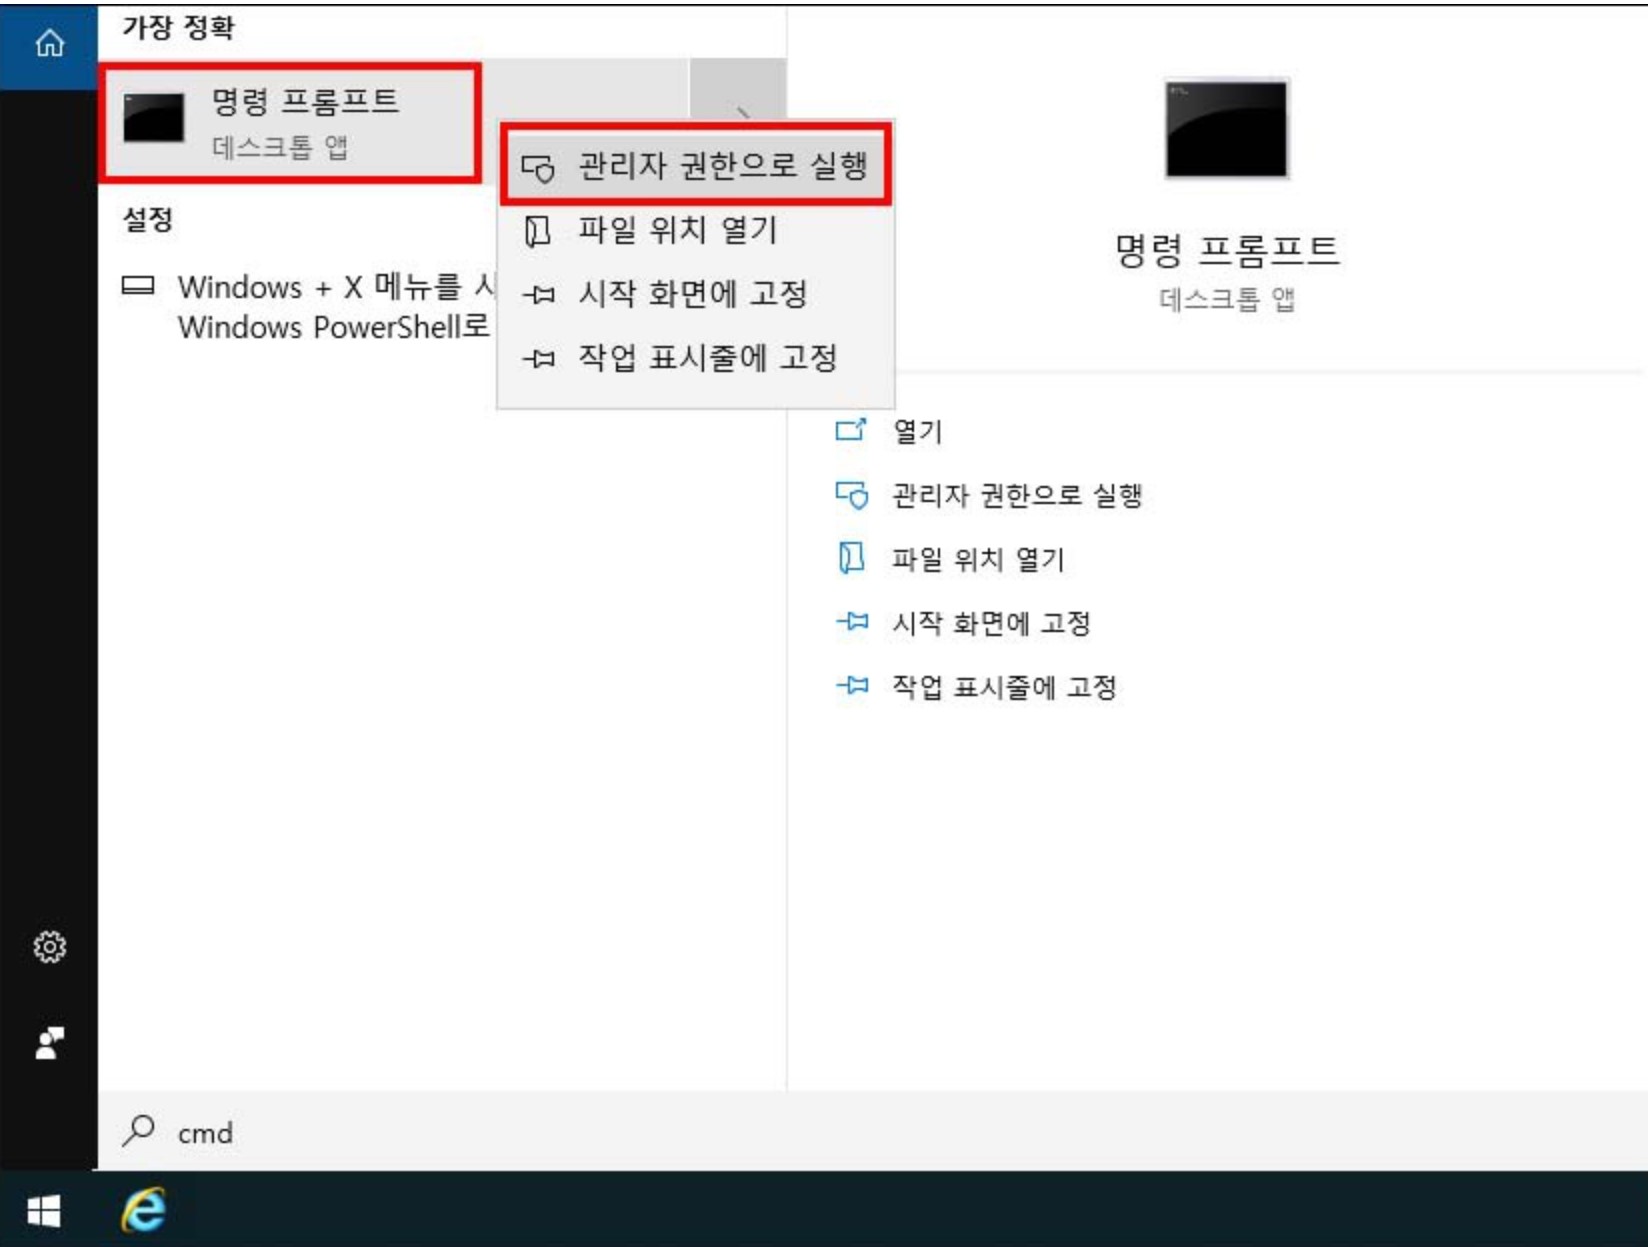Click the pin icon beside context menu 작업 표시줄에 고정
The image size is (1648, 1247).
click(538, 358)
